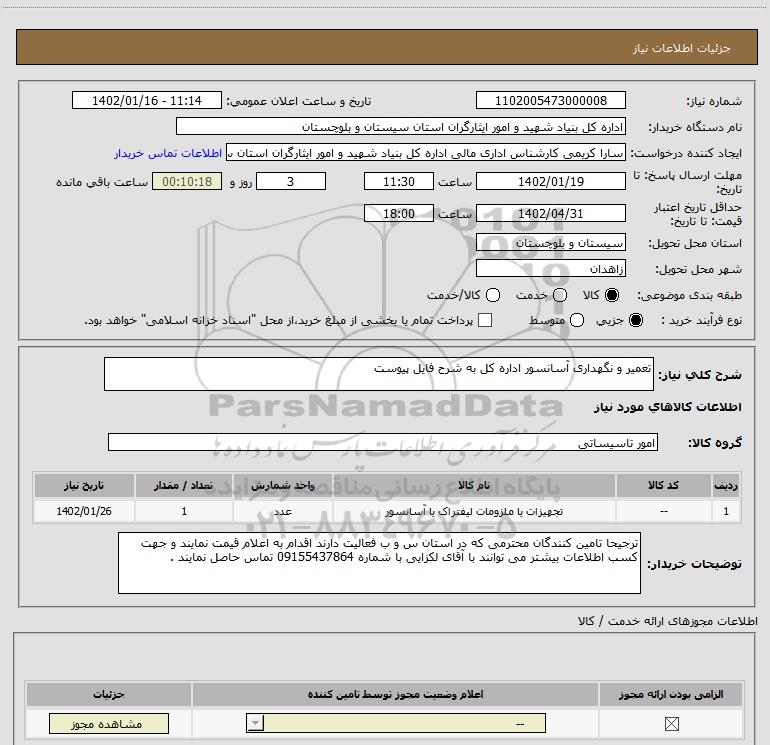Click the جزئیات column header
This screenshot has height=745, width=770.
[x=109, y=694]
